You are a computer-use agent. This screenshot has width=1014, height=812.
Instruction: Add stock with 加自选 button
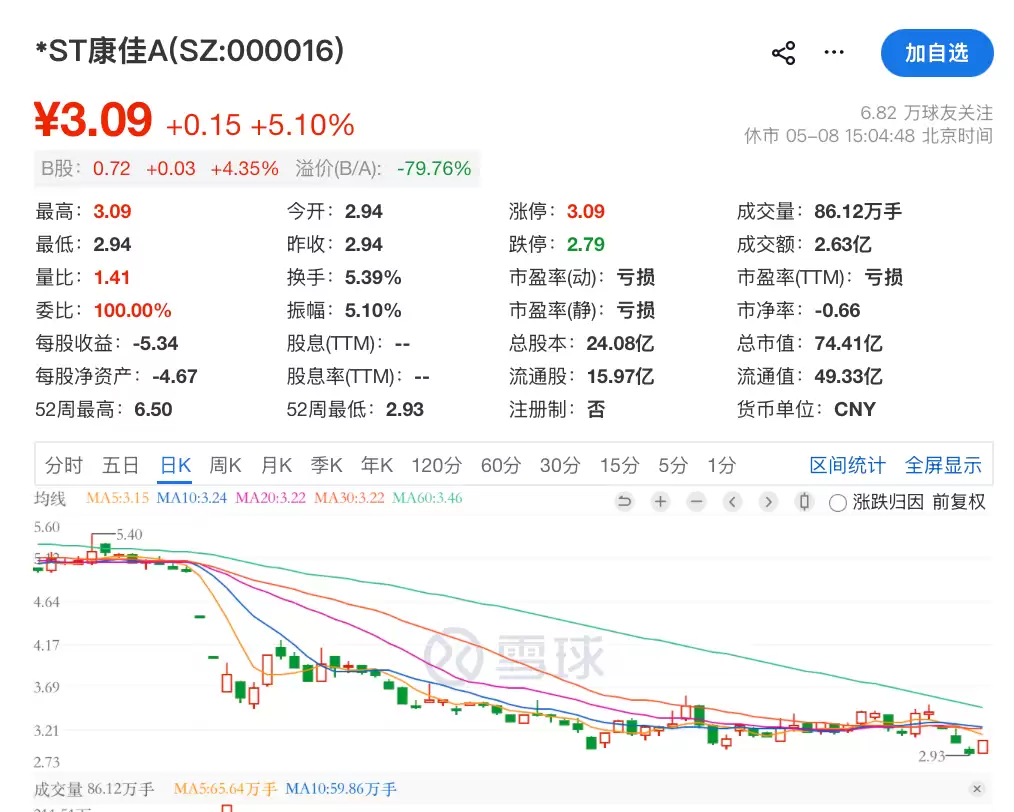coord(937,53)
